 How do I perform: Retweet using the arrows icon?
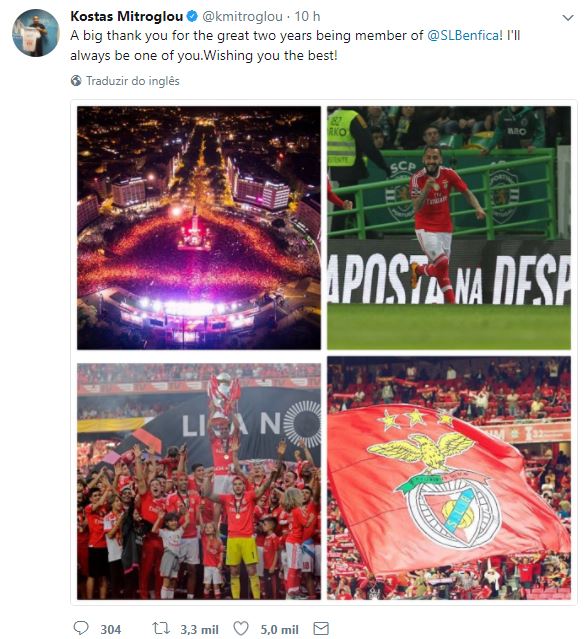click(161, 628)
